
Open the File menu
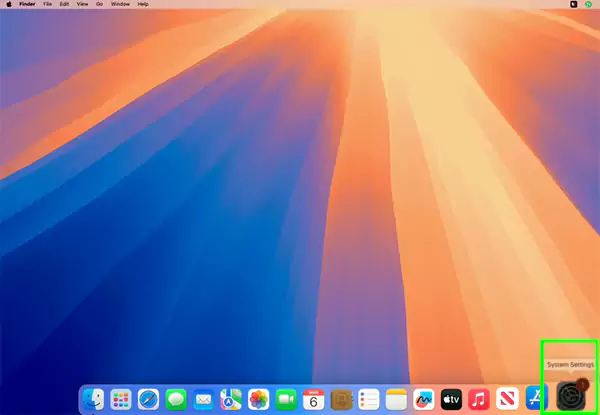47,4
